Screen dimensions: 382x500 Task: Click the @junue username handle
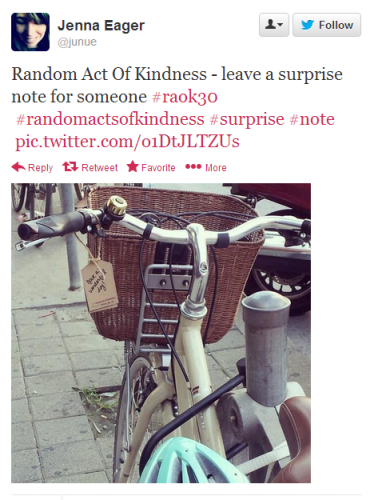click(77, 42)
